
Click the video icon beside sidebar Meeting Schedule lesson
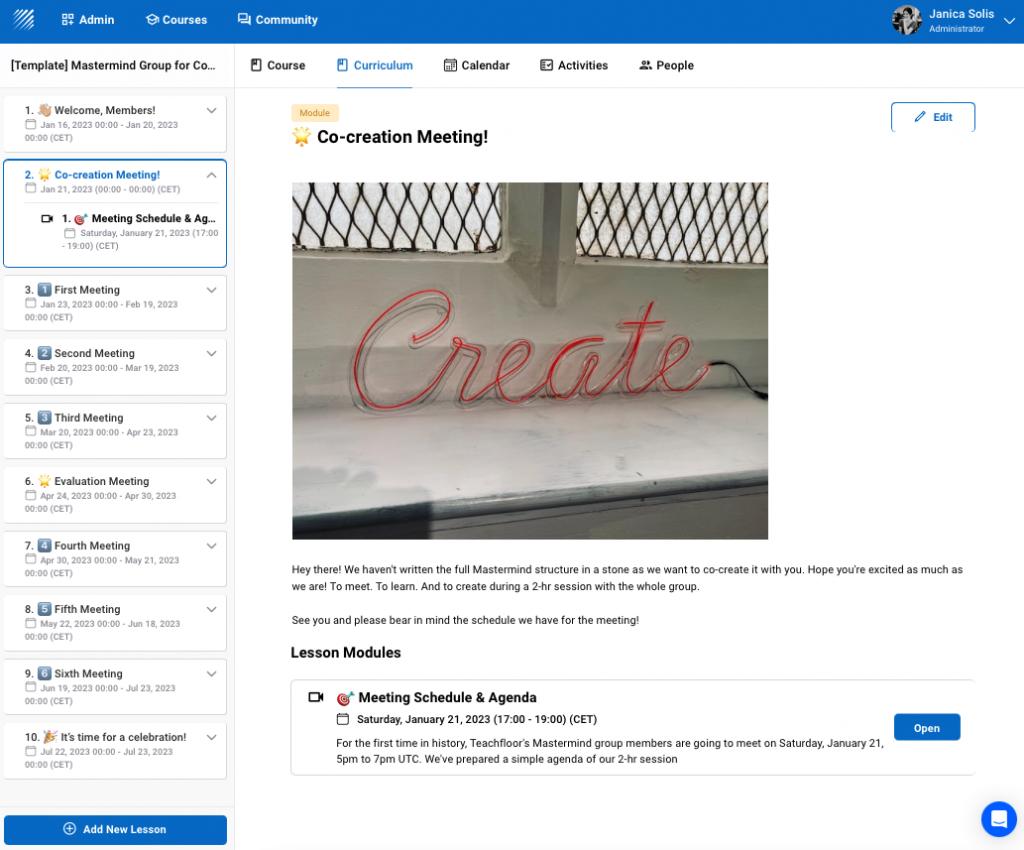[46, 218]
